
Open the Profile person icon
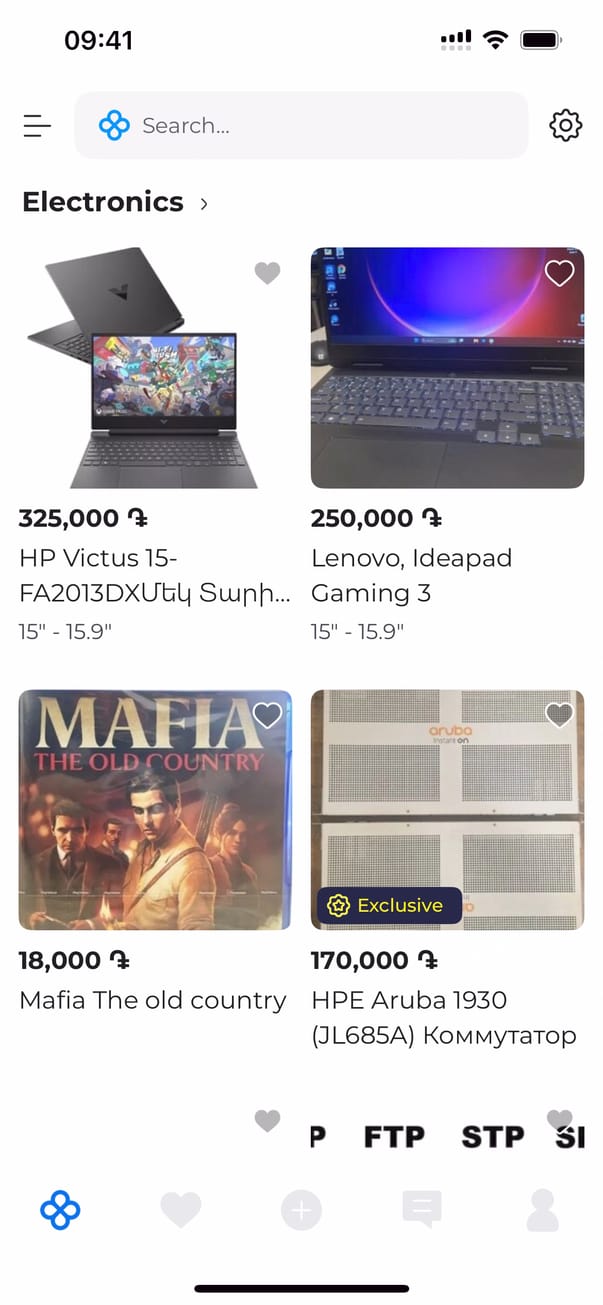(x=542, y=1210)
